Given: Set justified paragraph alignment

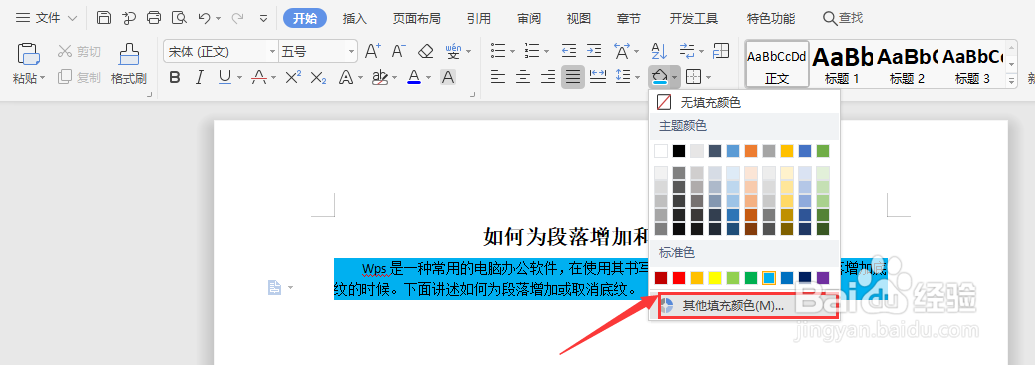Looking at the screenshot, I should pos(573,78).
